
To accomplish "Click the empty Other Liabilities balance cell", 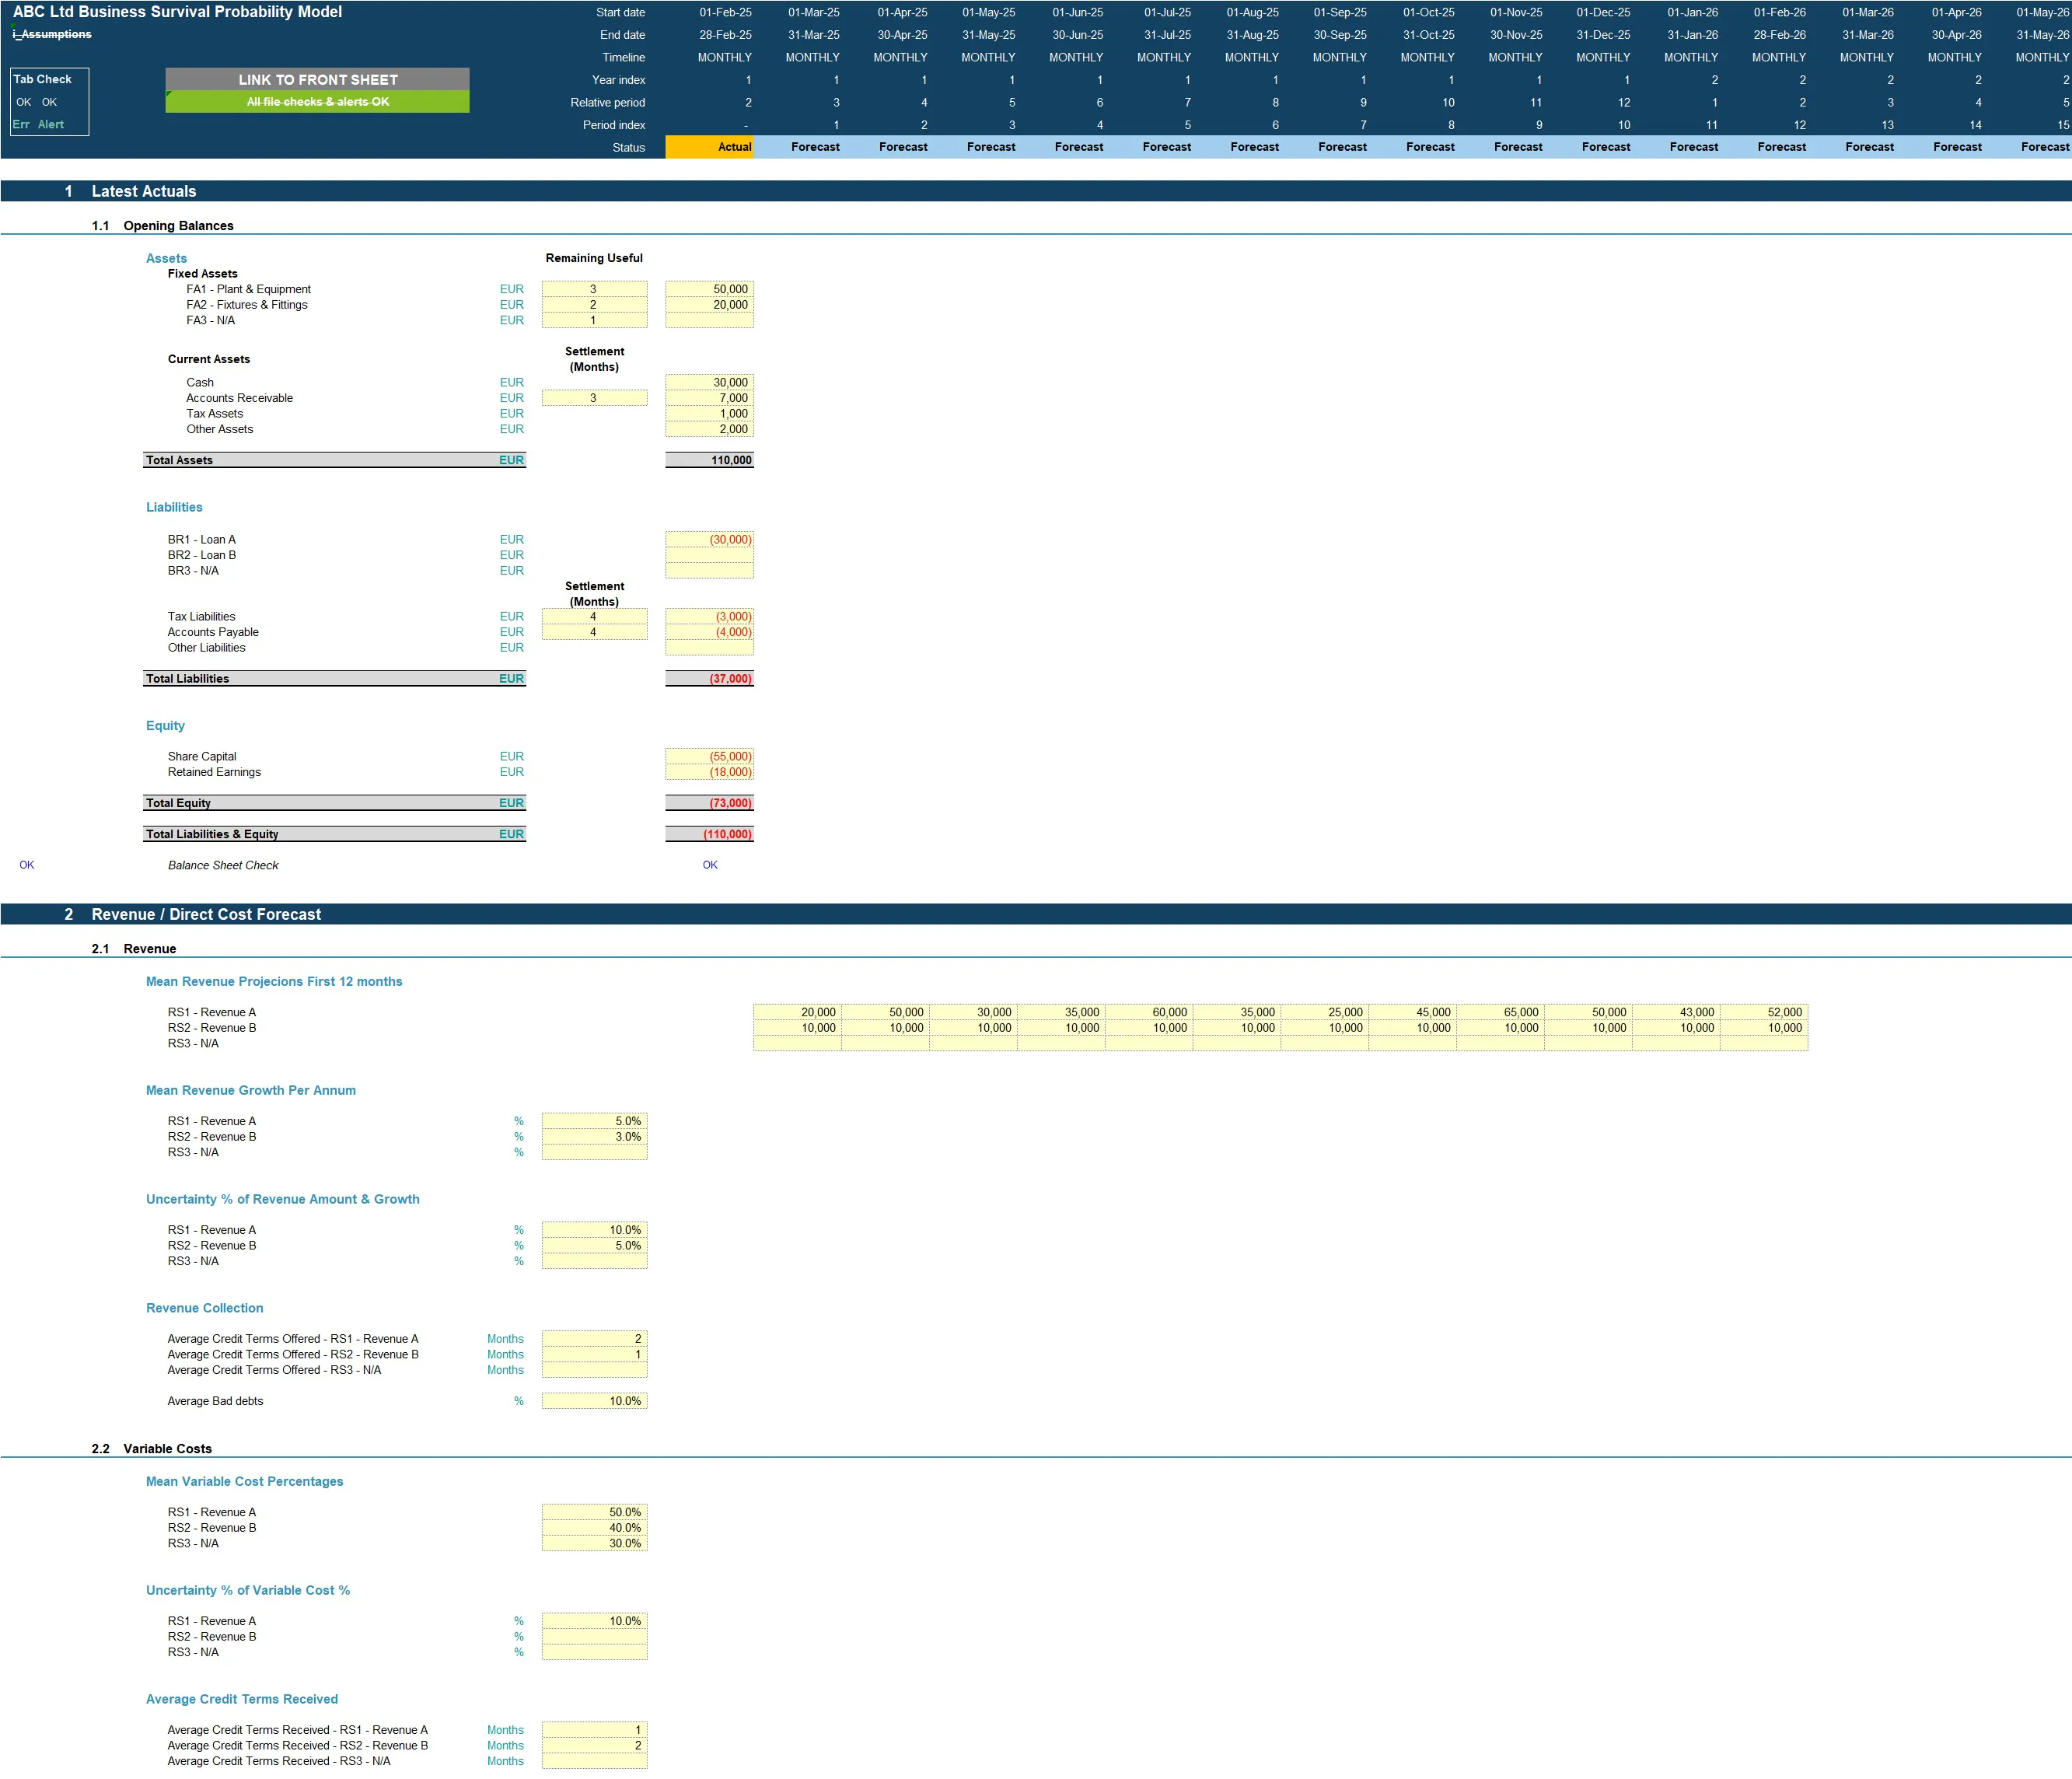I will pyautogui.click(x=709, y=648).
